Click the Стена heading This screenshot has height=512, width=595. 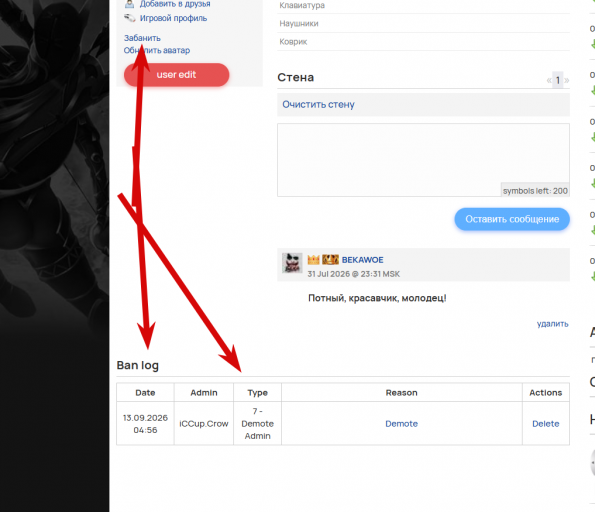pyautogui.click(x=296, y=77)
